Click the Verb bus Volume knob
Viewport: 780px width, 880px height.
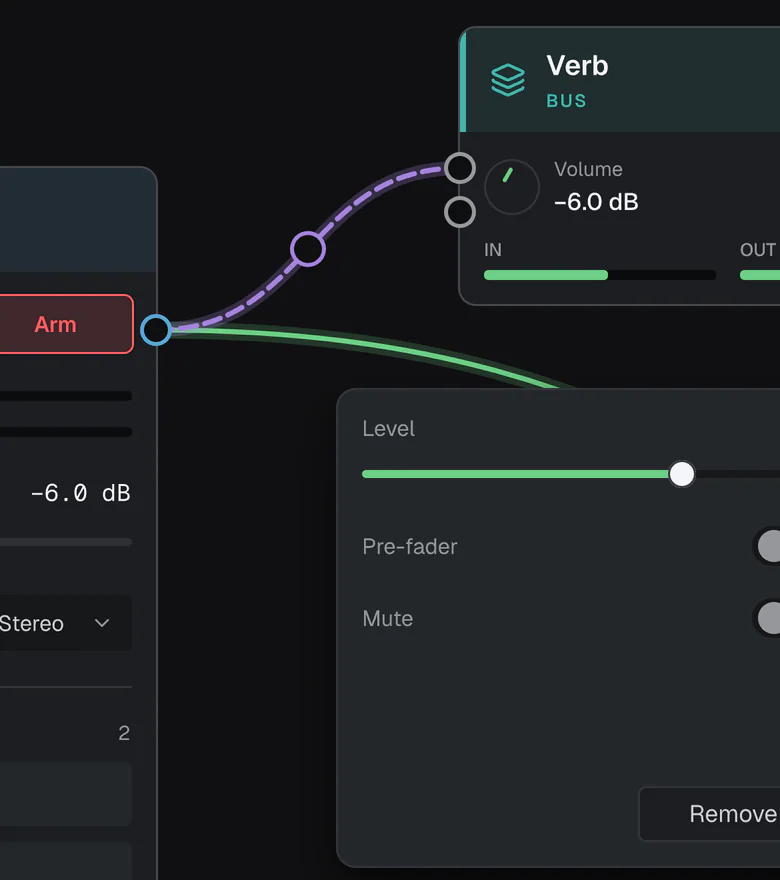[x=511, y=187]
